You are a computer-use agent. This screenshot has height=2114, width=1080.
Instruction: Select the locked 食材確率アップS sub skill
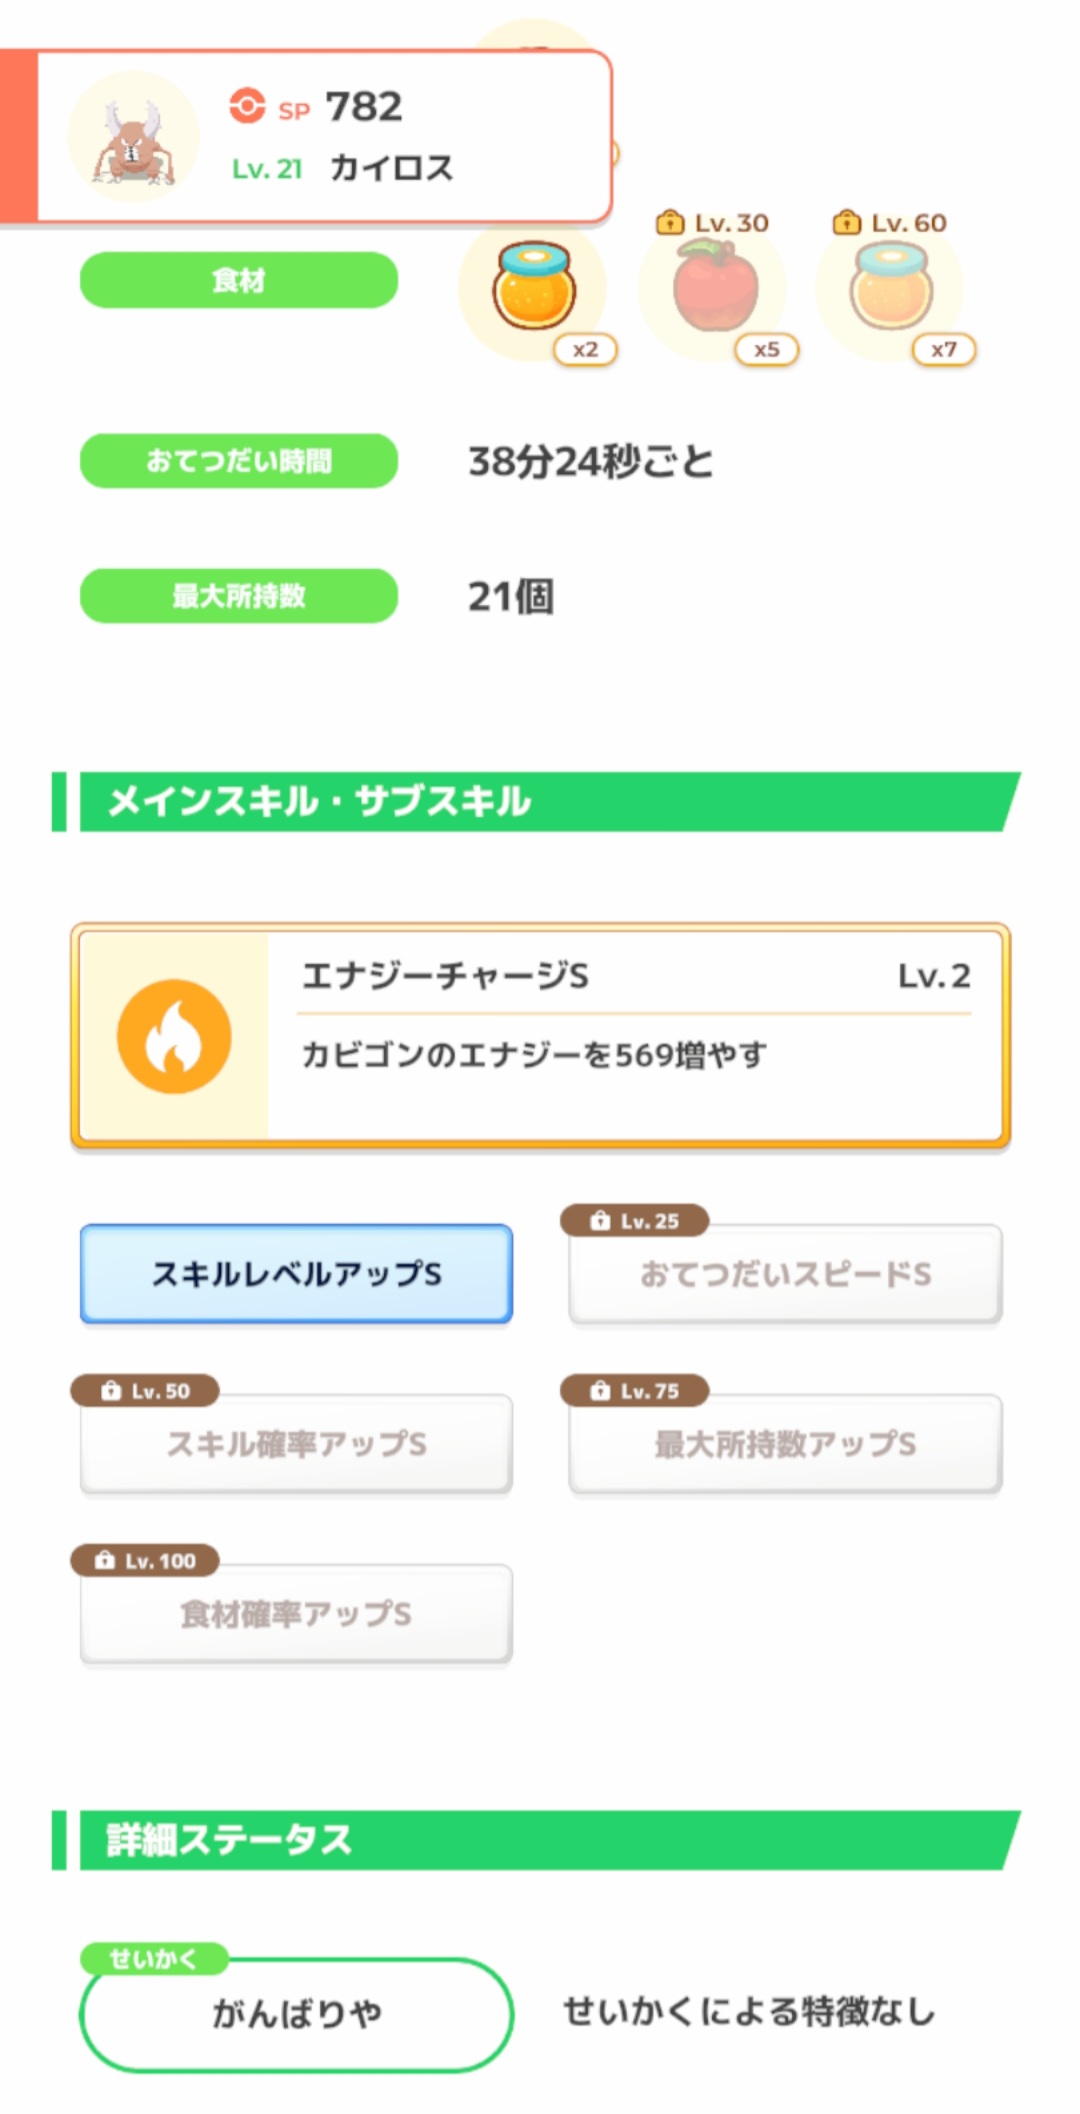[x=296, y=1615]
